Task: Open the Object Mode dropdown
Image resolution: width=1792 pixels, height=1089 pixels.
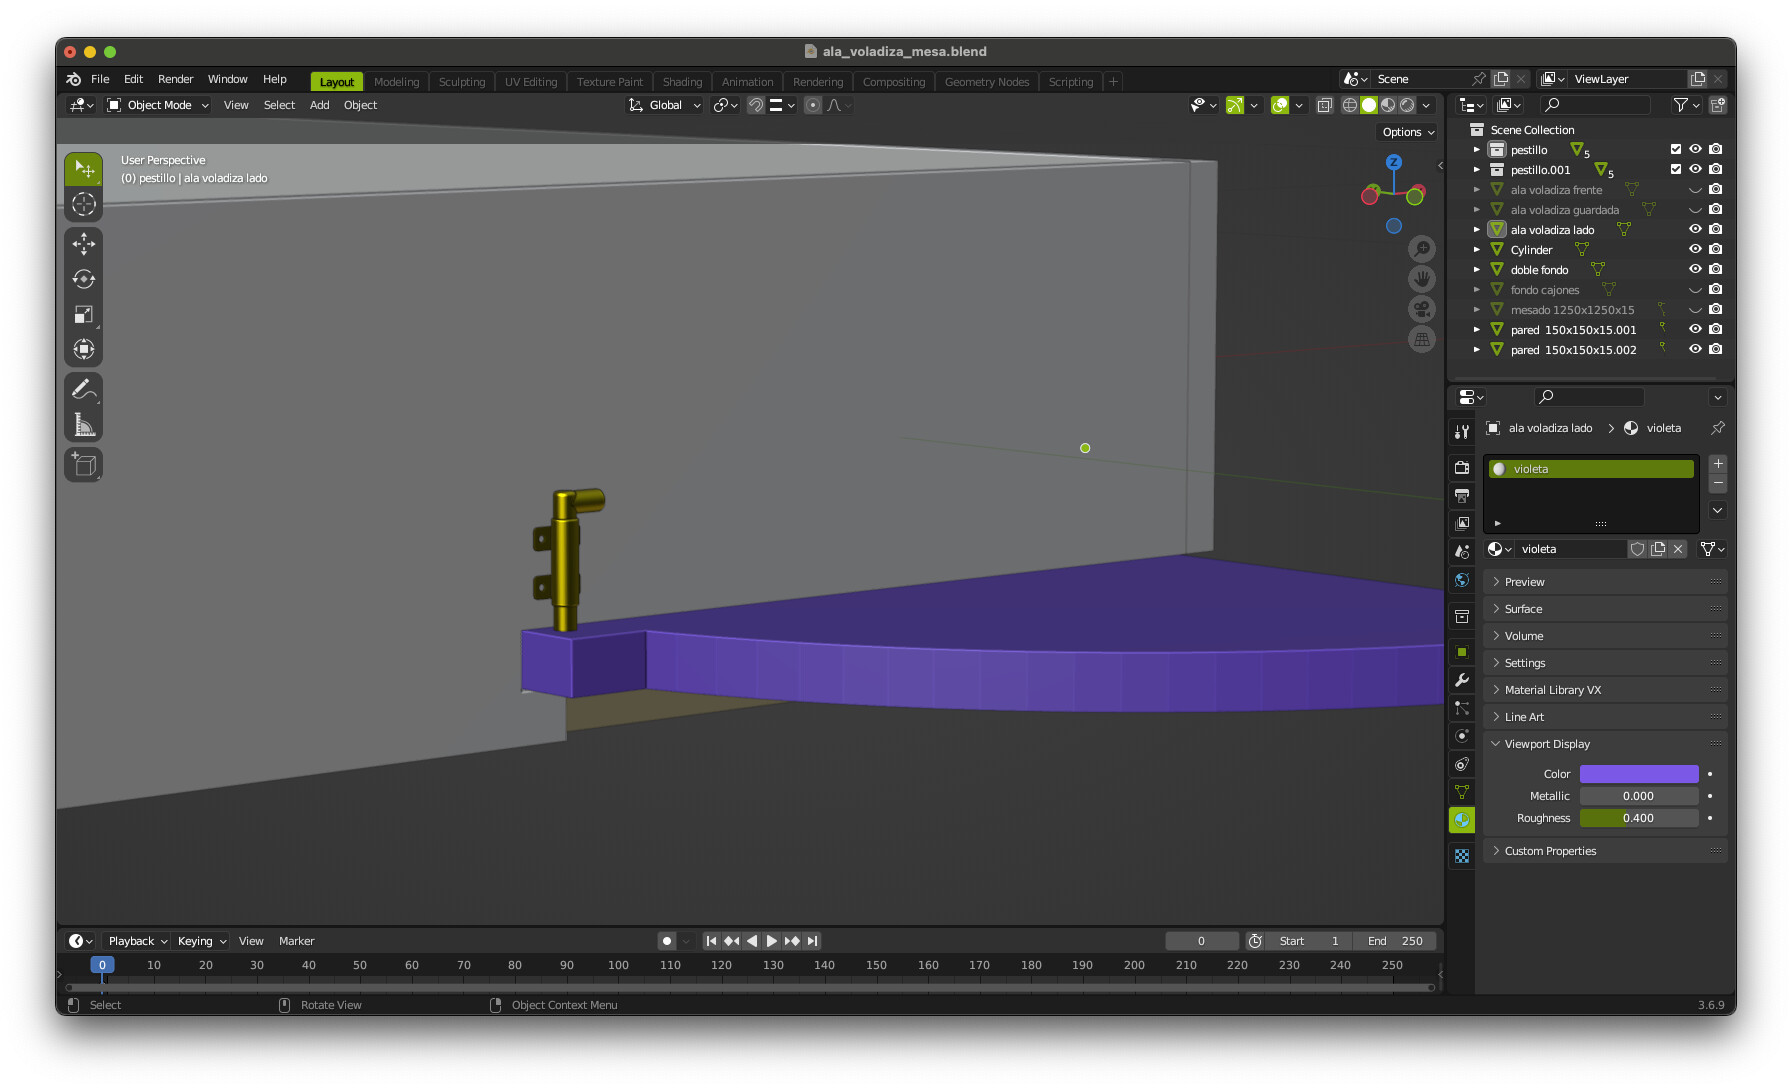Action: 158,105
